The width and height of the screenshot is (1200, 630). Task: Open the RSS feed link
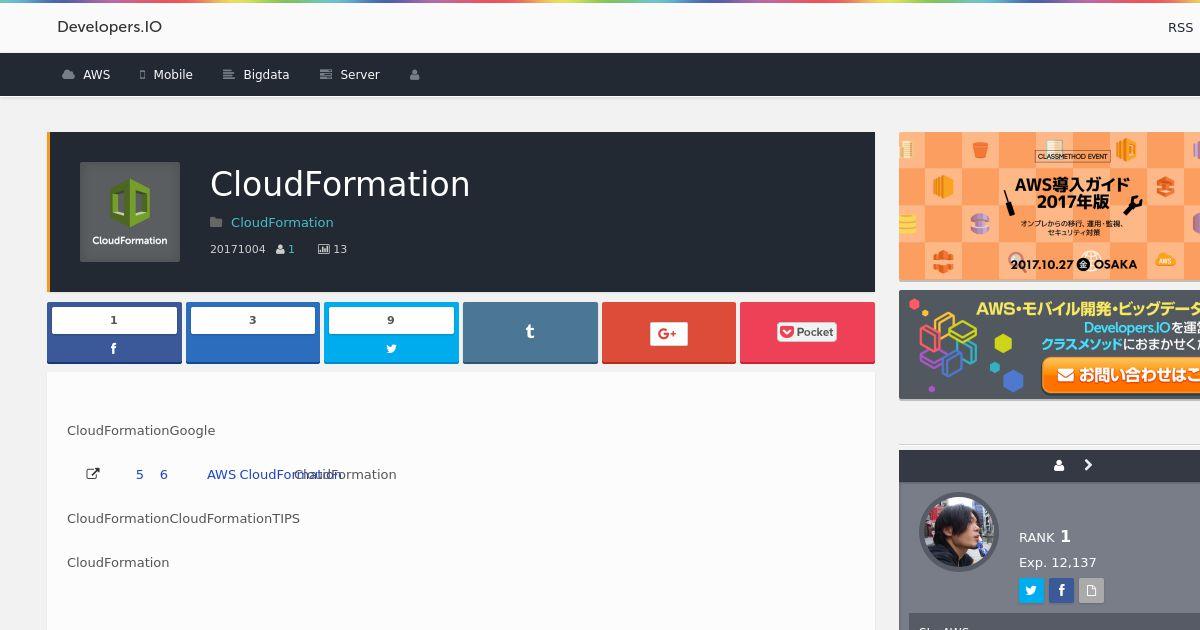point(1180,27)
